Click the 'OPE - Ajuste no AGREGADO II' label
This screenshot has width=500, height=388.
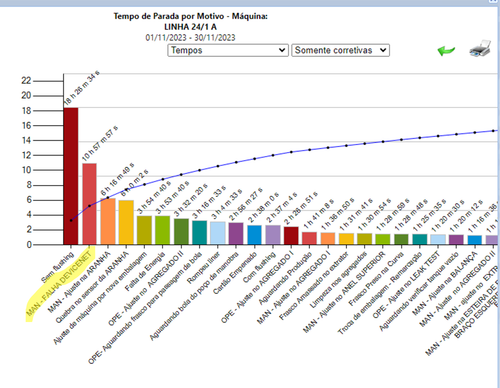click(x=146, y=288)
